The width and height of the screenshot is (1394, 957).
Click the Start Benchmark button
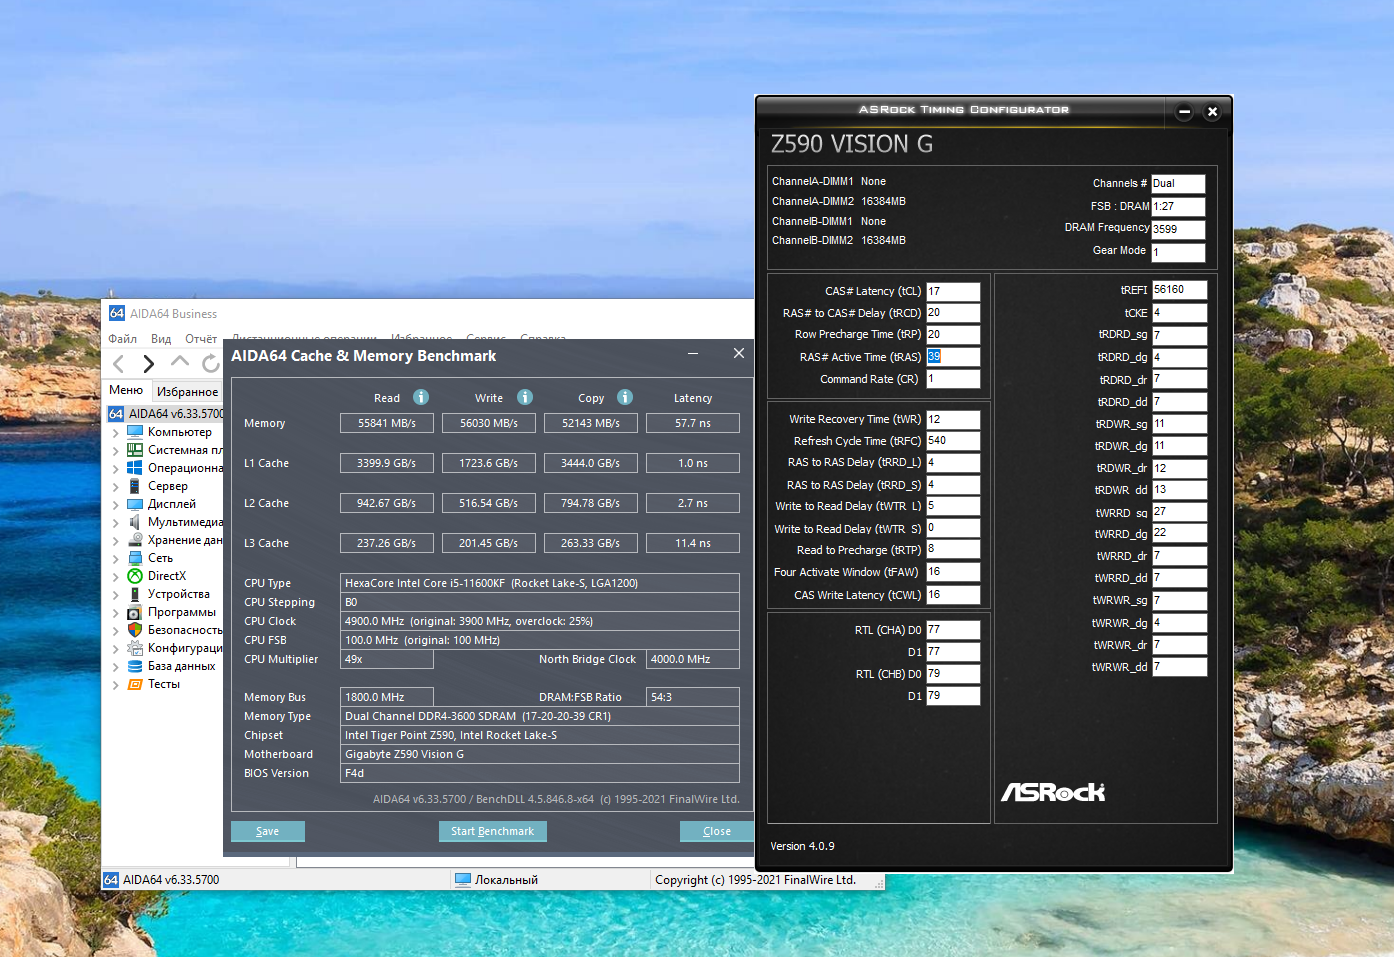492,831
